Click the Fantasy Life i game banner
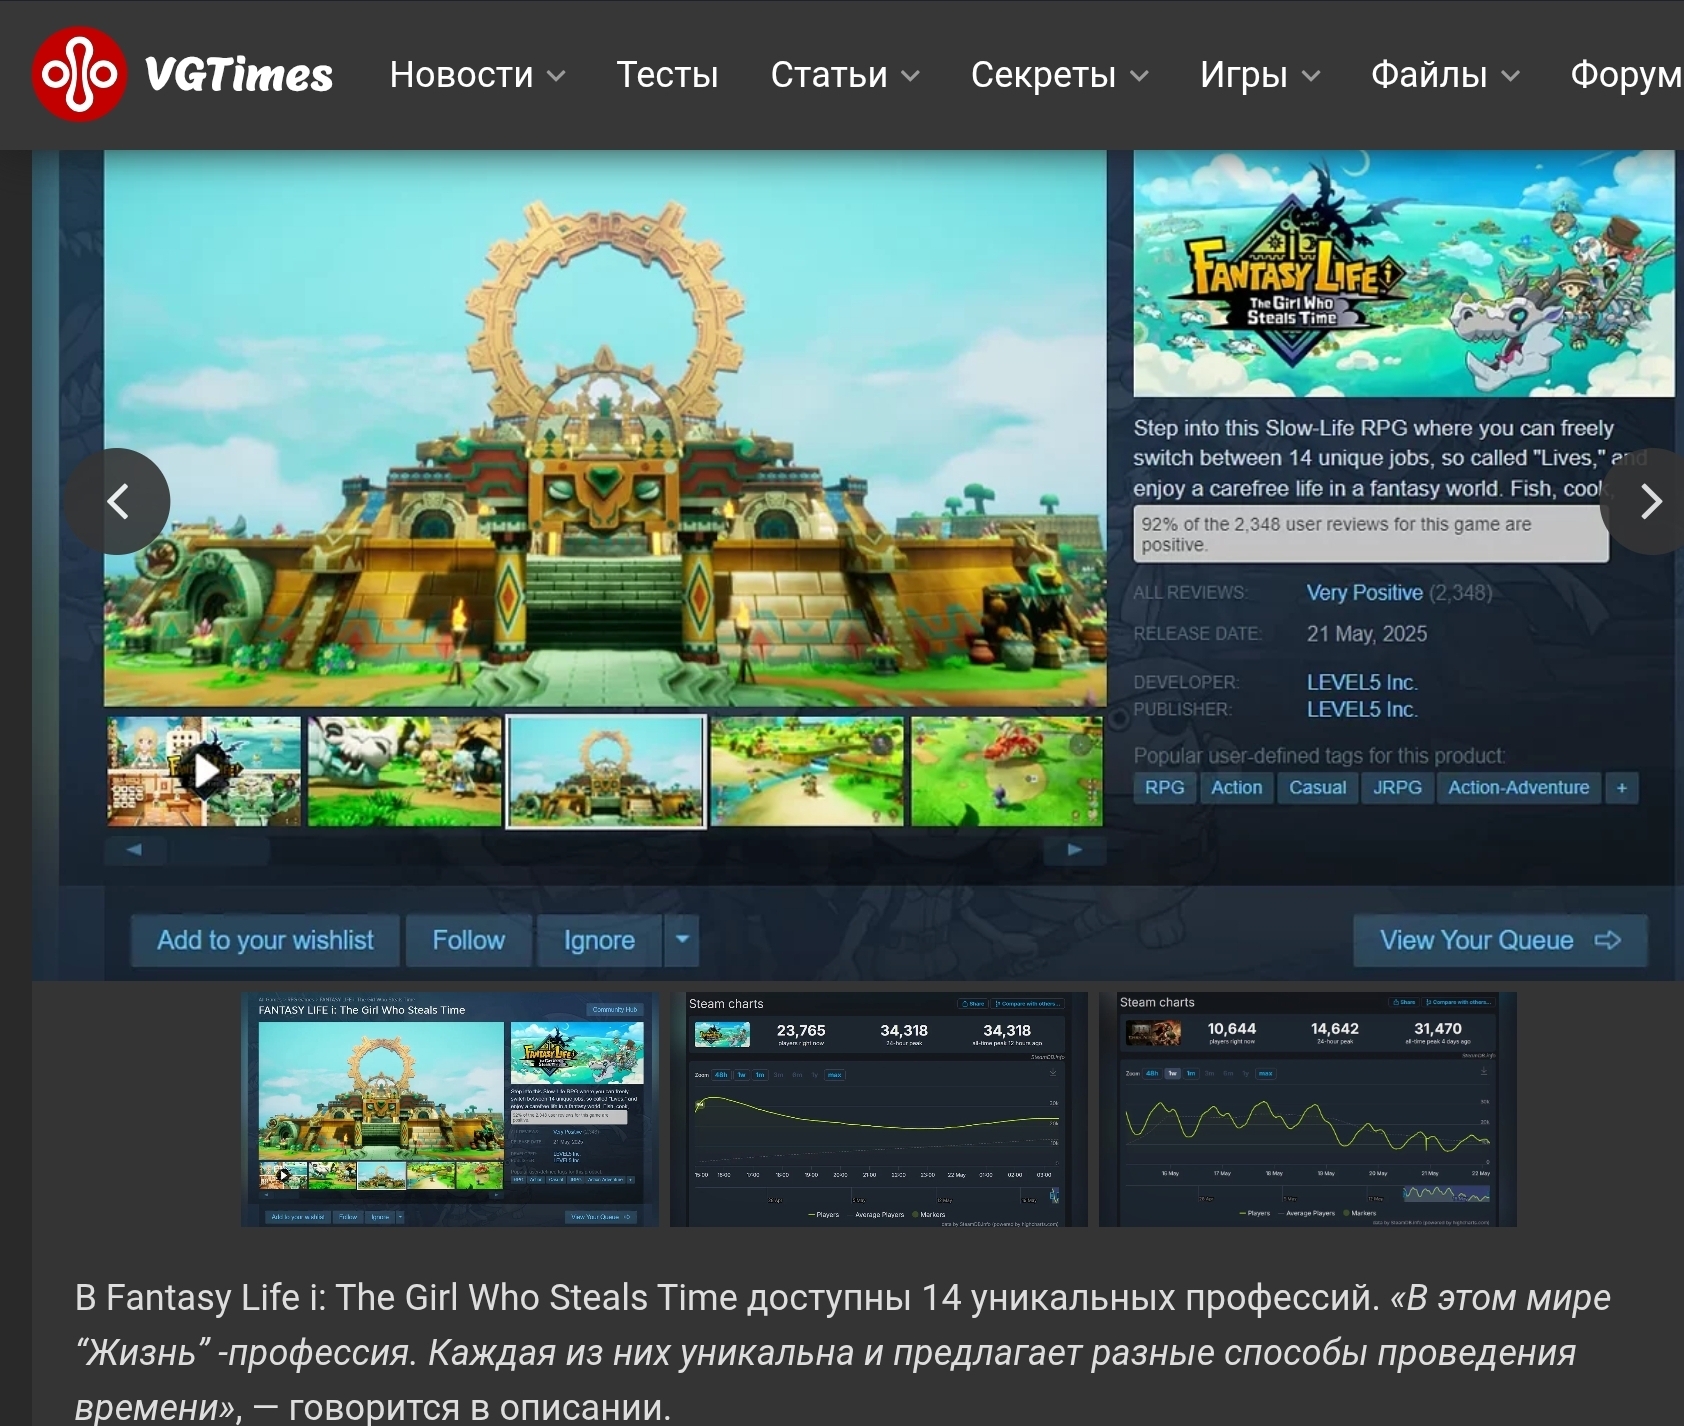Image resolution: width=1684 pixels, height=1426 pixels. [1404, 273]
